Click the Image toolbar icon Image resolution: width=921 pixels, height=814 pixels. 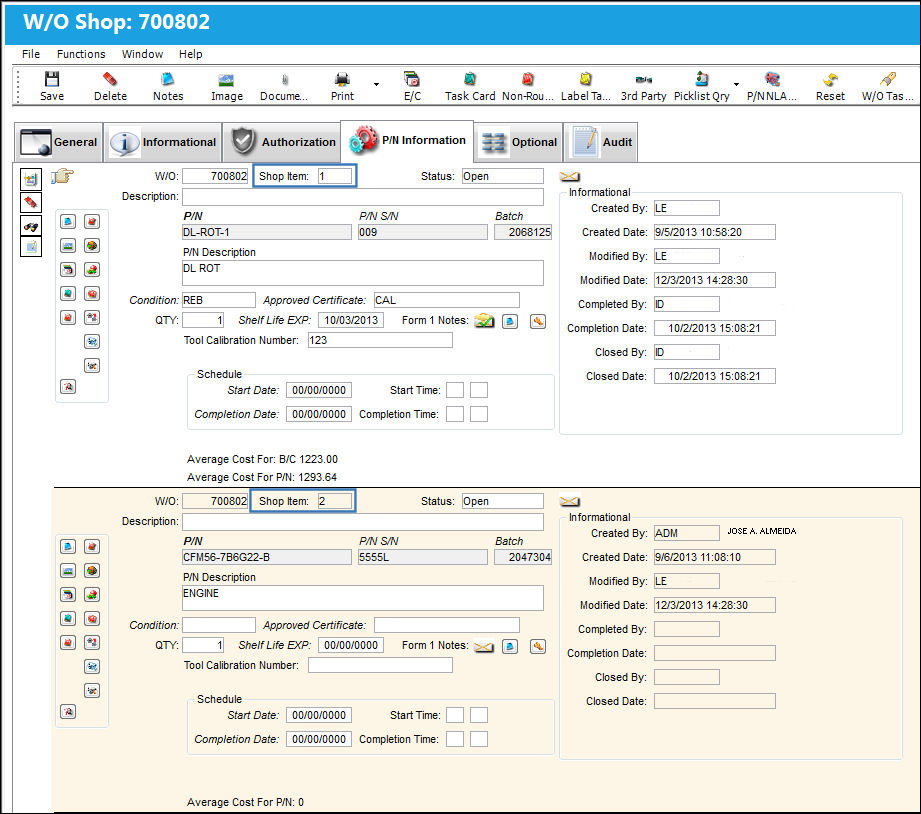click(x=226, y=80)
